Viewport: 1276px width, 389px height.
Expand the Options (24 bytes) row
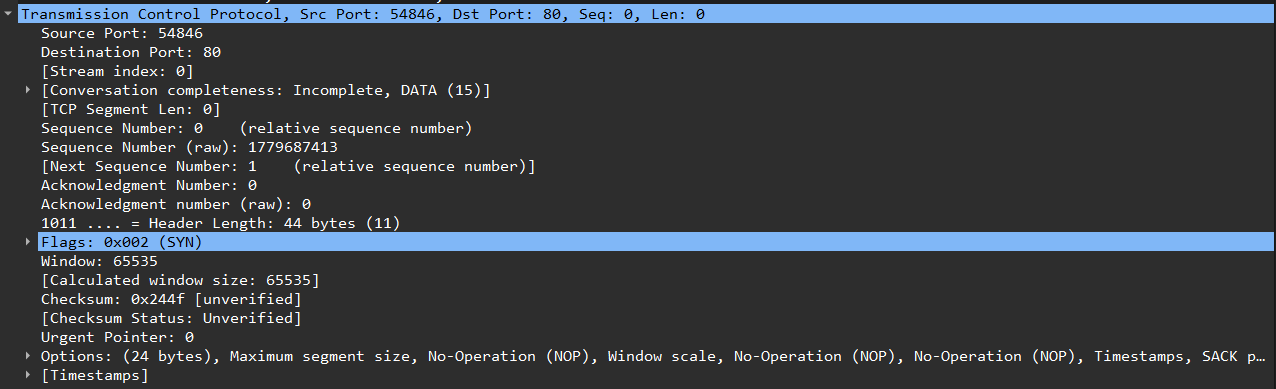tap(28, 356)
